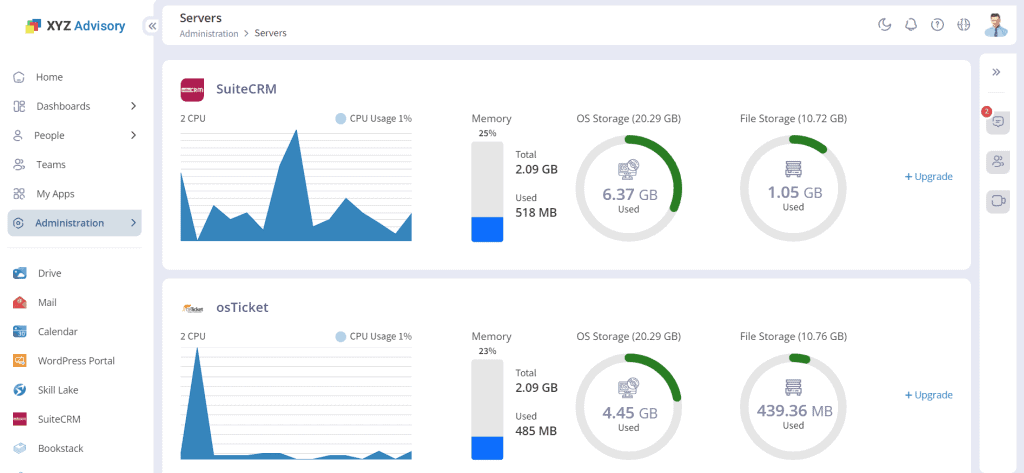This screenshot has height=473, width=1024.
Task: Click Upgrade link for SuiteCRM
Action: pyautogui.click(x=928, y=176)
